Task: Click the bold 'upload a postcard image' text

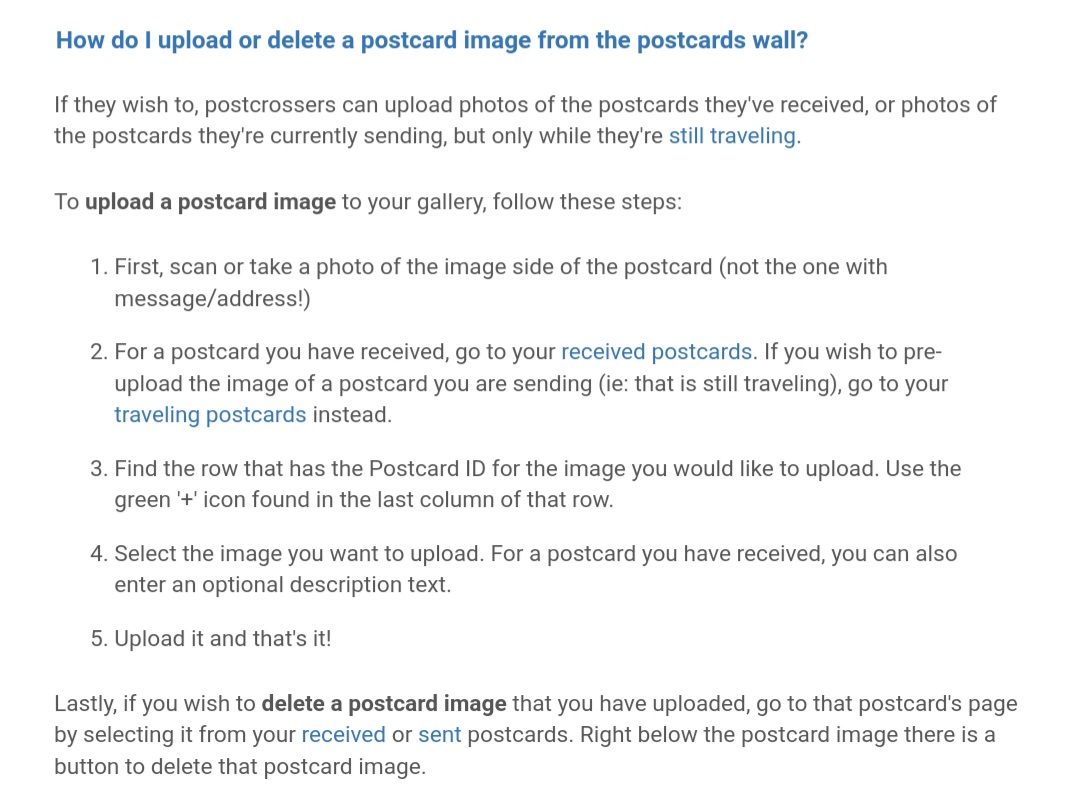Action: click(210, 202)
